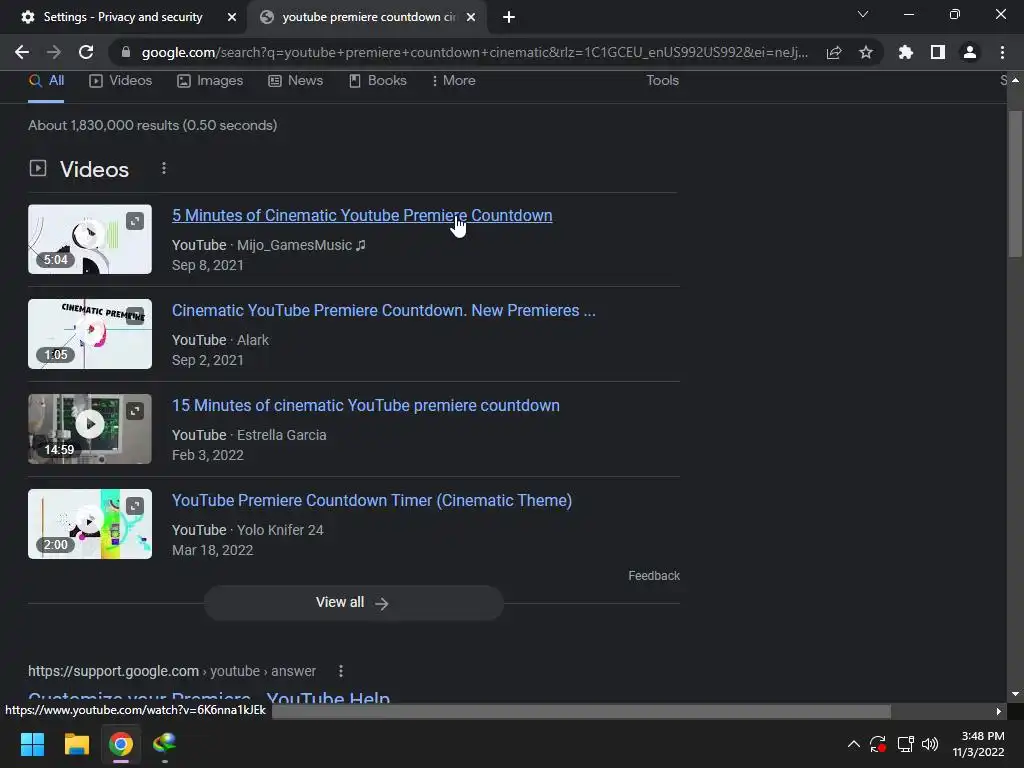Click the forward navigation arrow
The height and width of the screenshot is (768, 1024).
(x=54, y=52)
